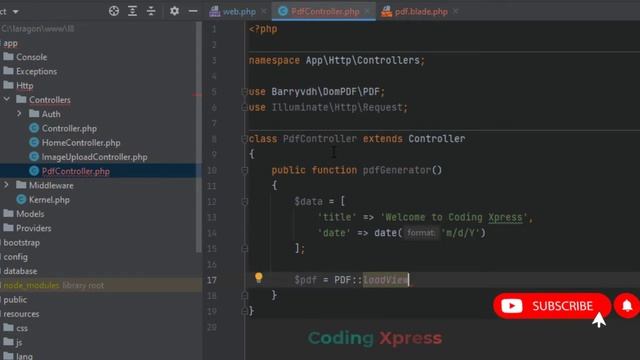The image size is (640, 360).
Task: Click the loadView text on line 17
Action: pos(386,280)
